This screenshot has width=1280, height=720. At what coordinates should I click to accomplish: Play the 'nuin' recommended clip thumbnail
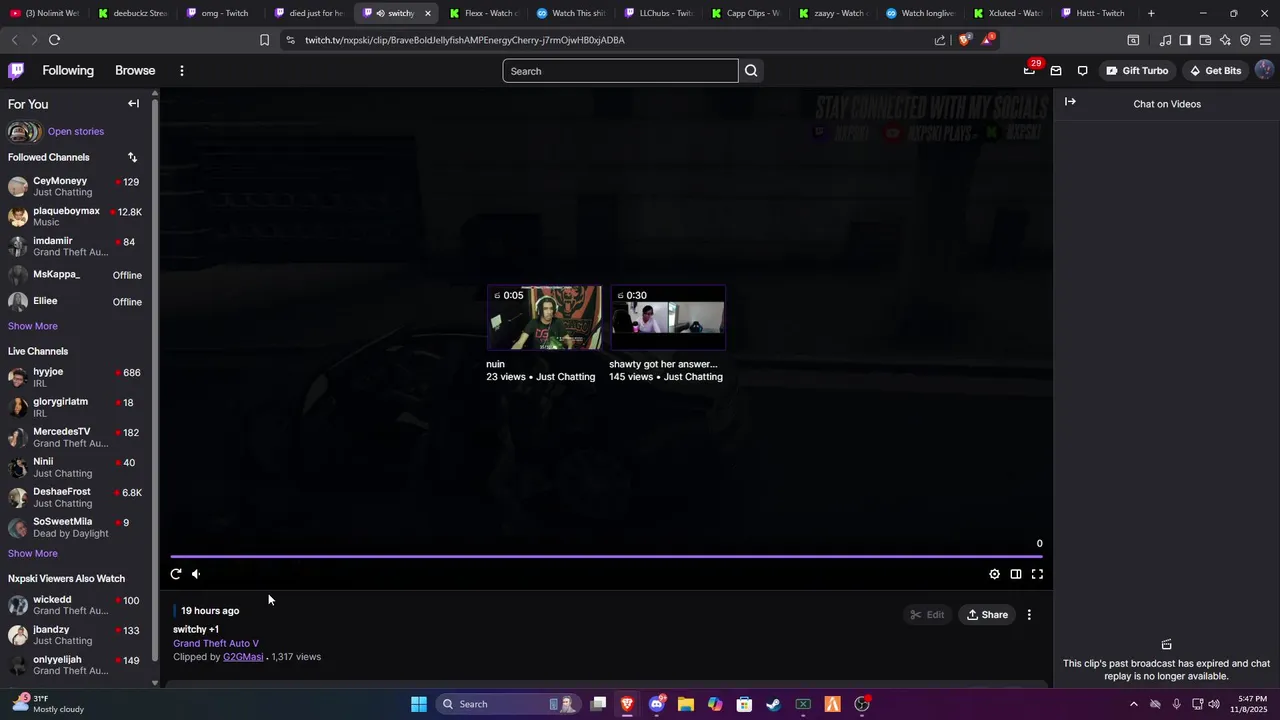click(545, 318)
